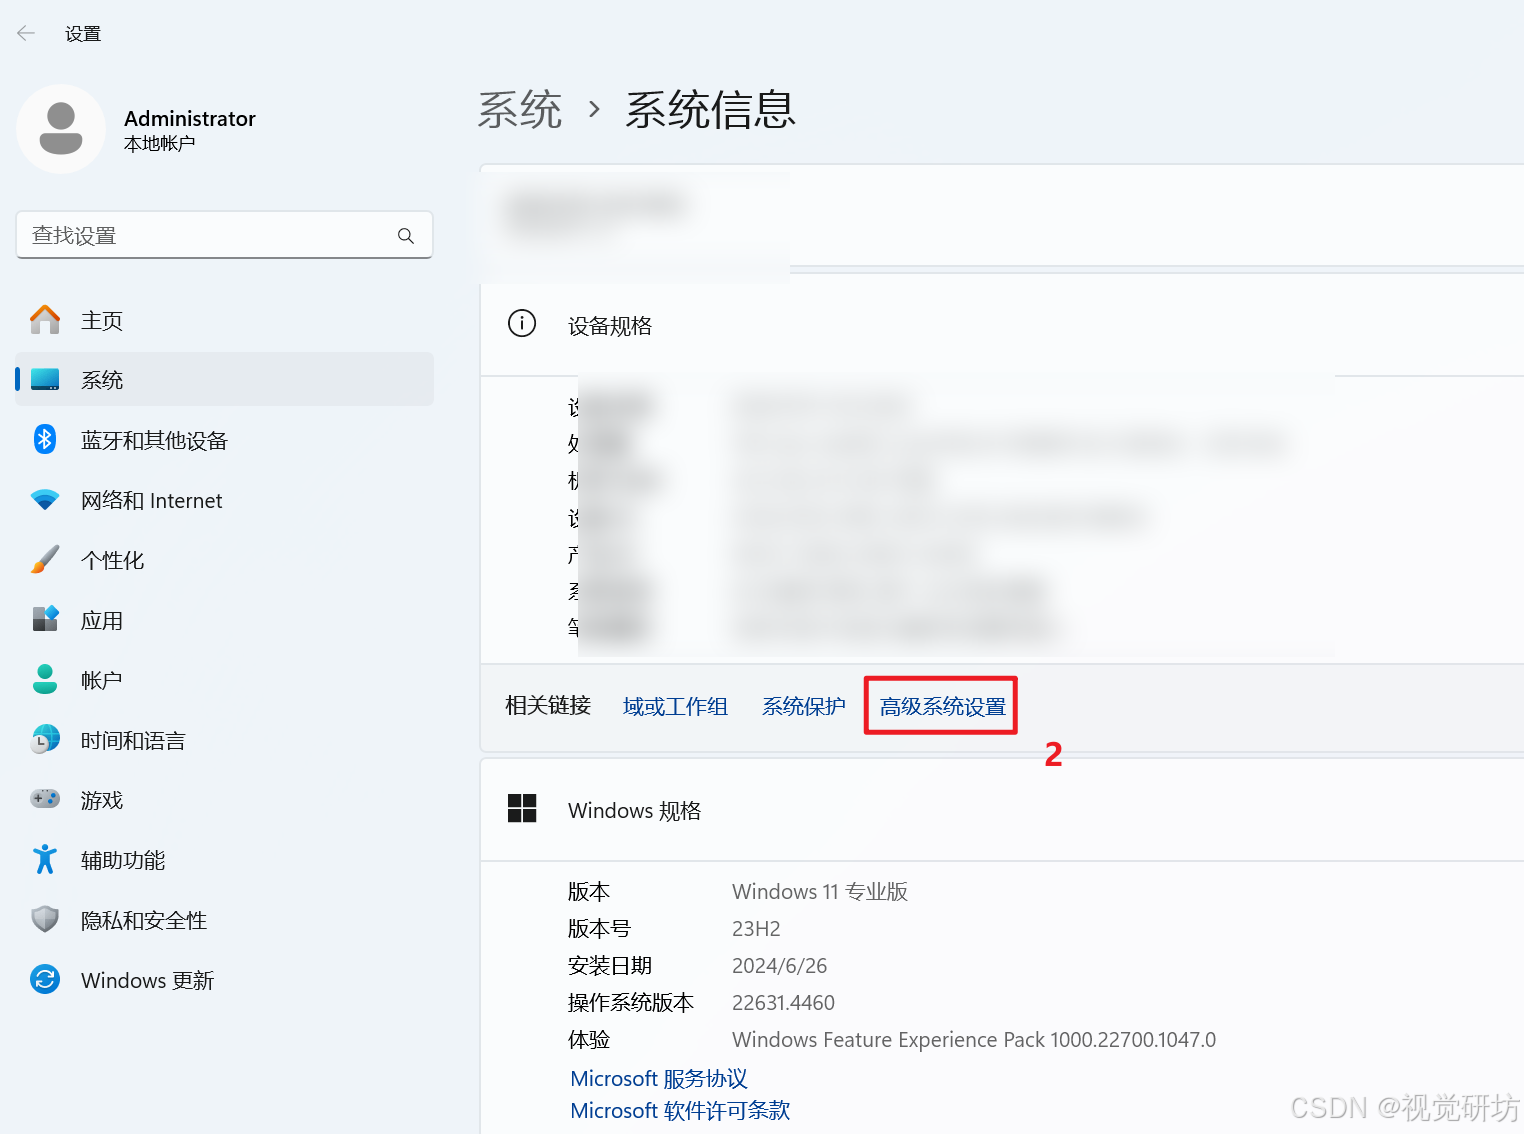Go to Windows 更新 page

click(x=225, y=980)
